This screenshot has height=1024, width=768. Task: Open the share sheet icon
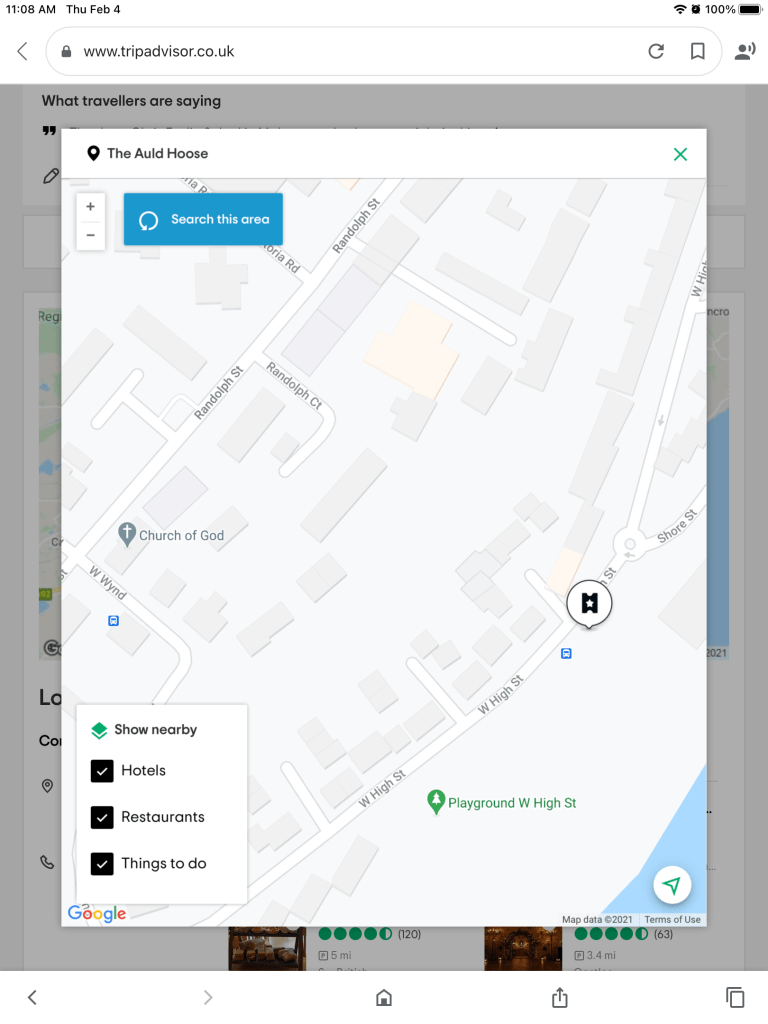click(560, 997)
